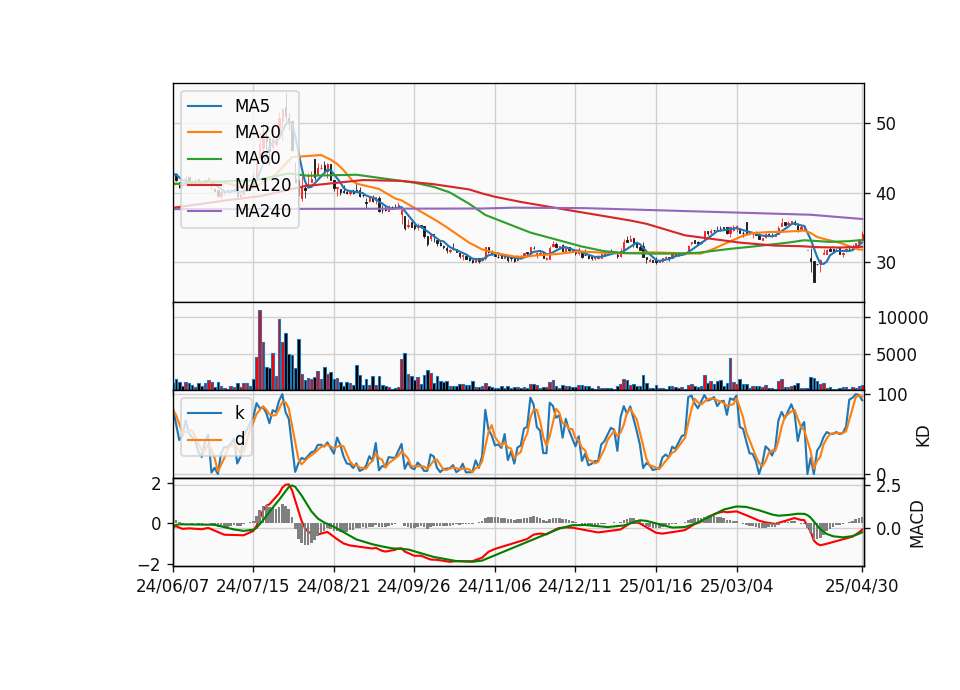Viewport: 960px width, 690px height.
Task: Click the KD axis title
Action: point(923,437)
